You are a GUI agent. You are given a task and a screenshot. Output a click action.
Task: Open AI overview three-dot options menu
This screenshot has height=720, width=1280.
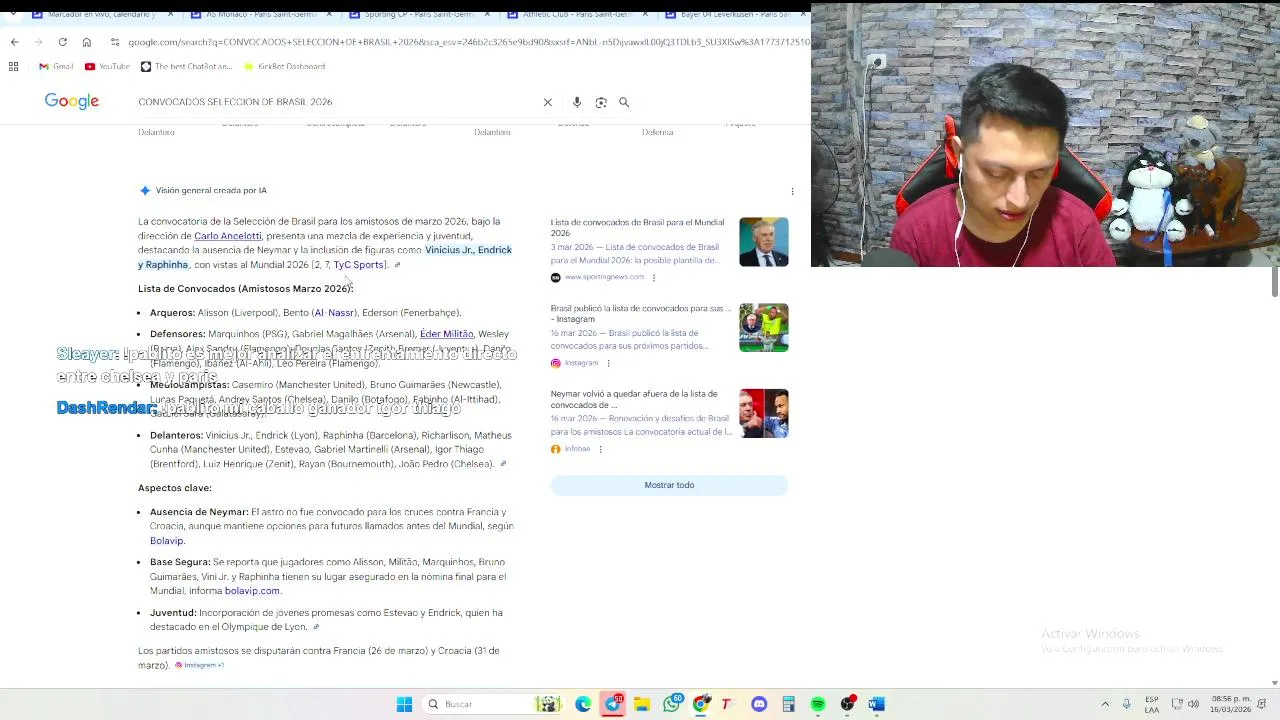pyautogui.click(x=792, y=191)
